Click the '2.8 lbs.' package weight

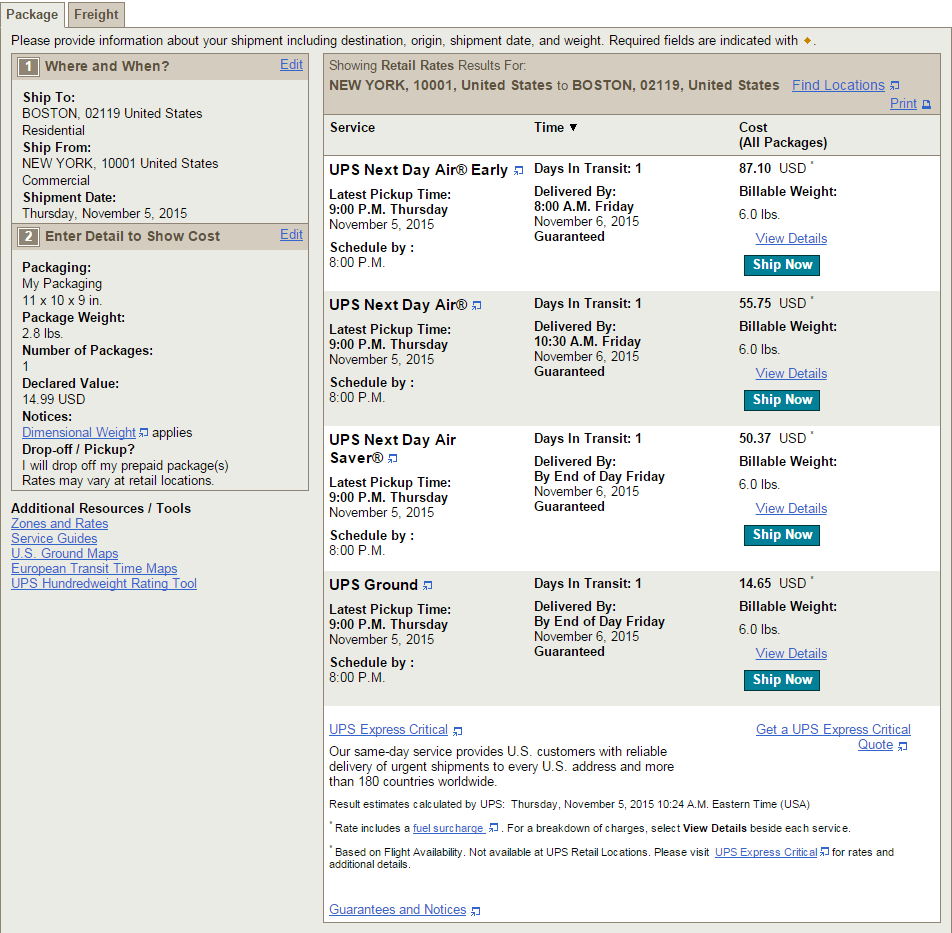pos(42,333)
